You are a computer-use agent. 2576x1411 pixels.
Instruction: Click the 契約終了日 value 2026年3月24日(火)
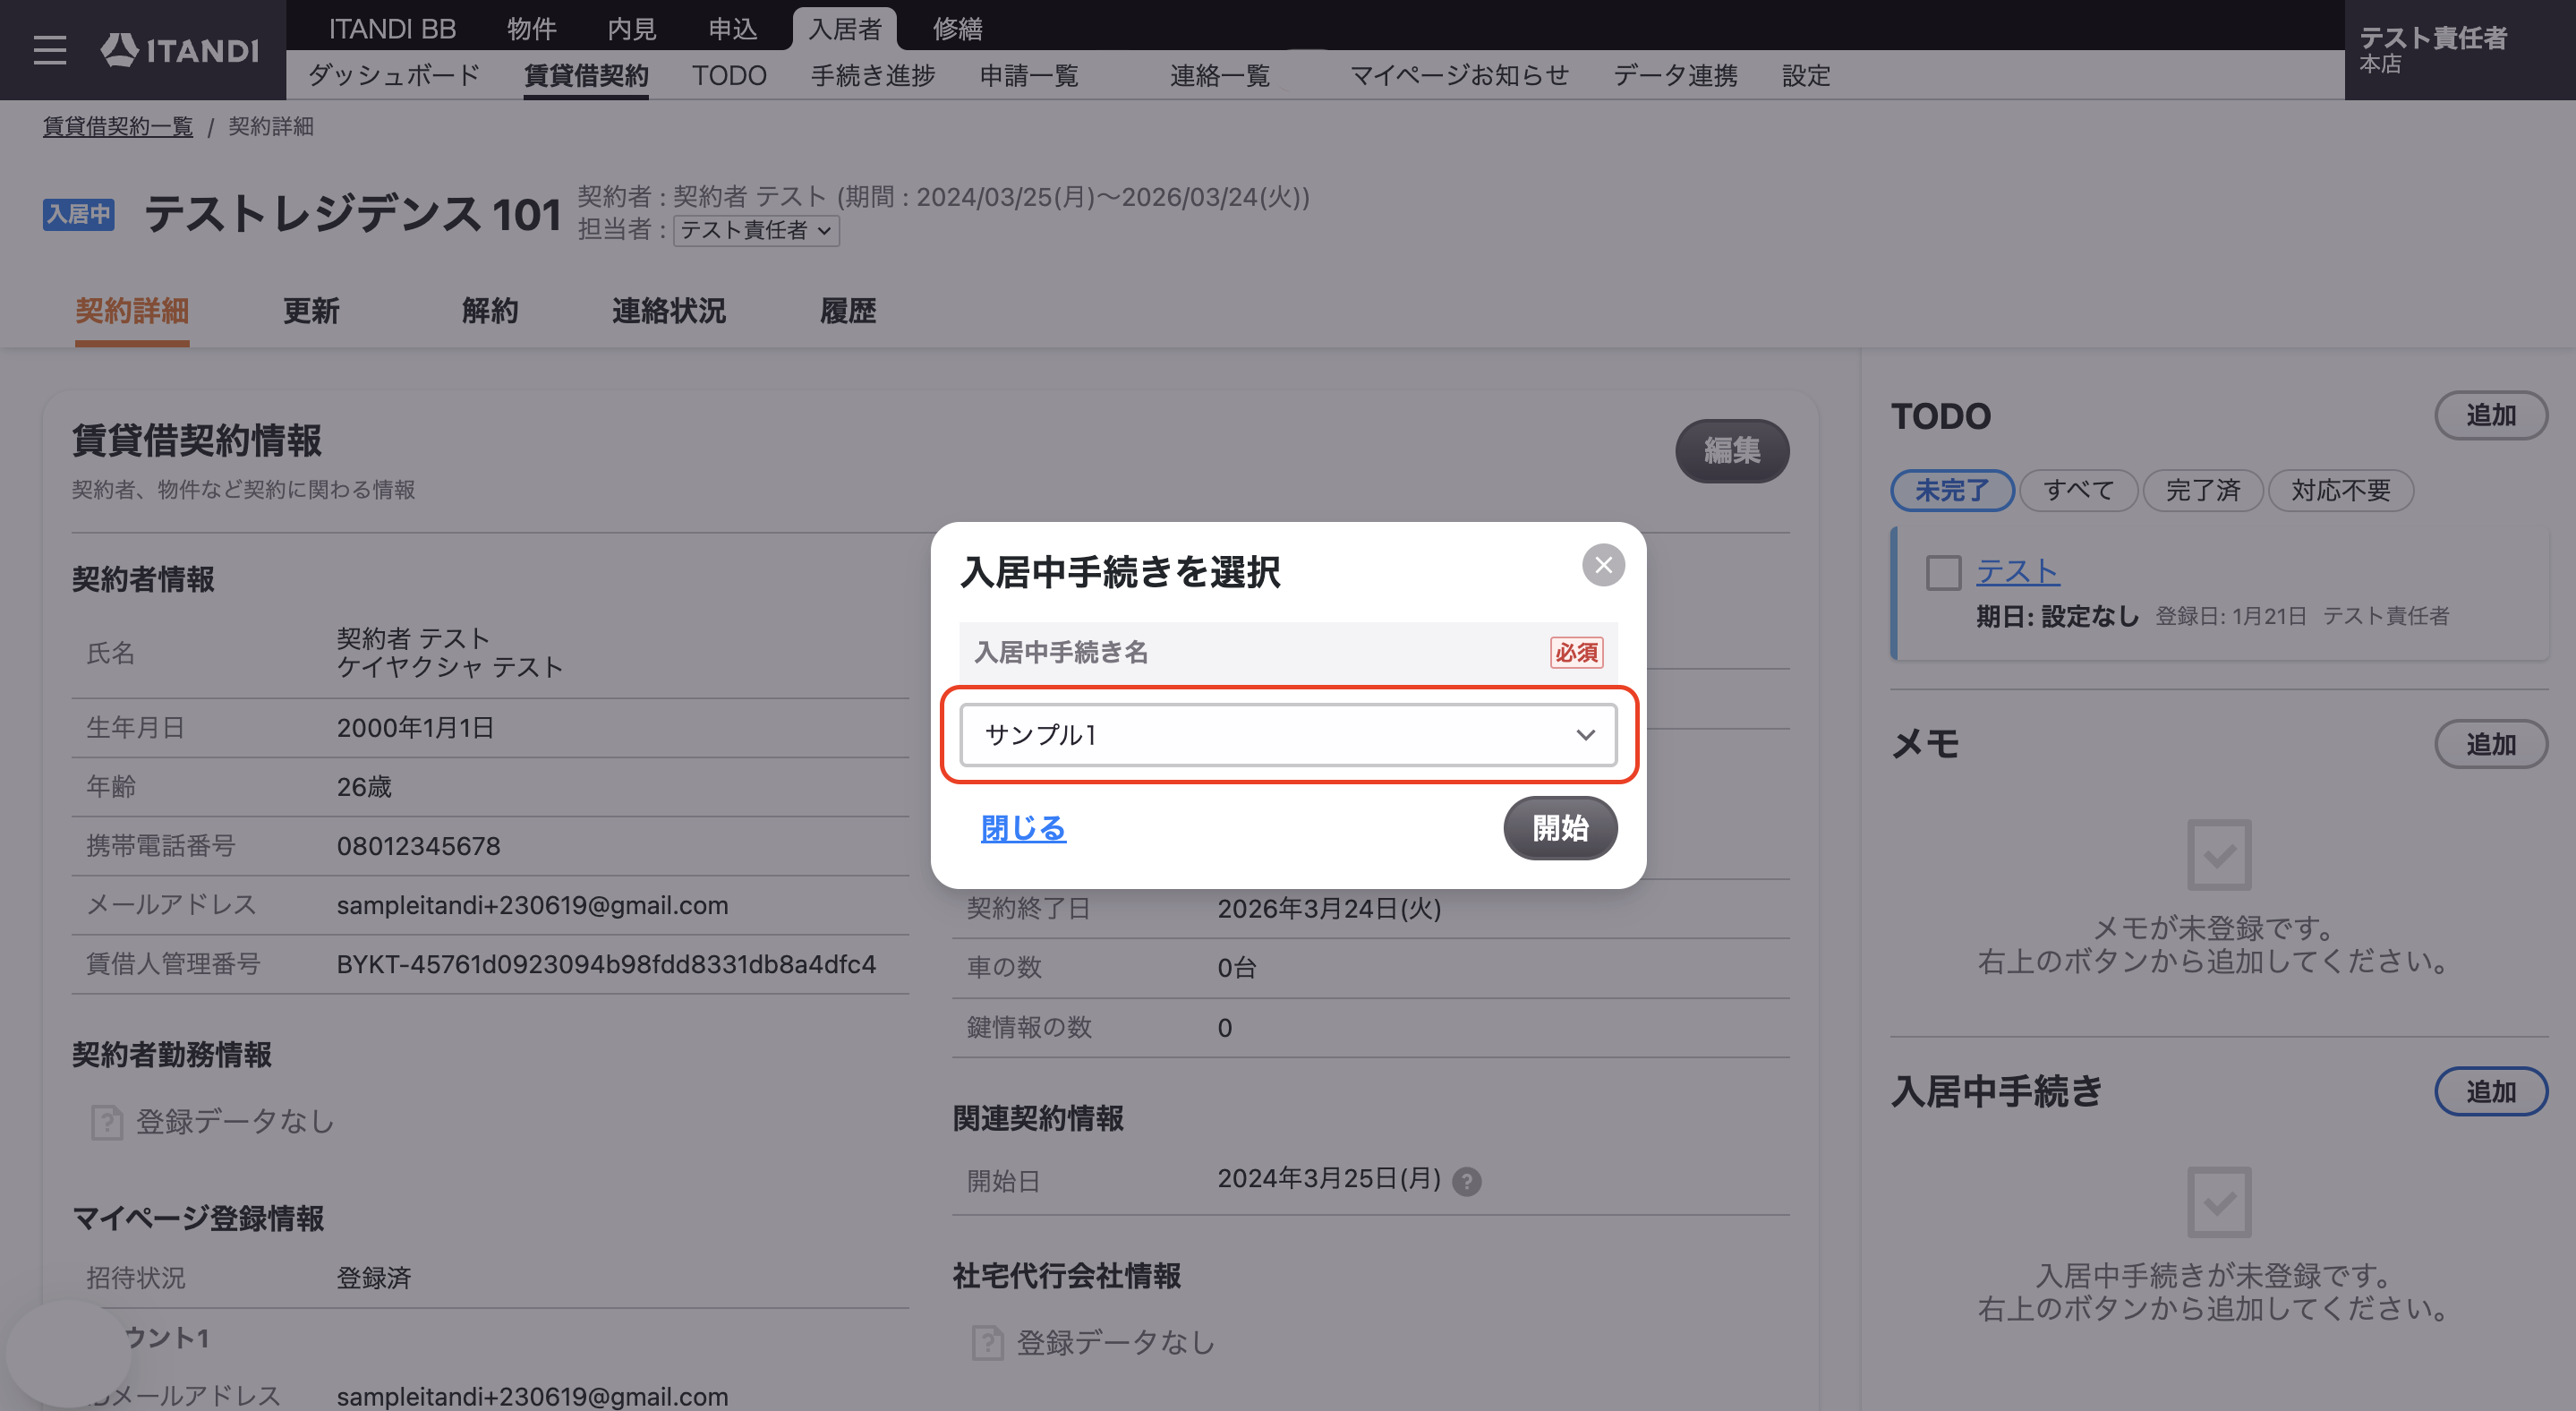point(1329,908)
